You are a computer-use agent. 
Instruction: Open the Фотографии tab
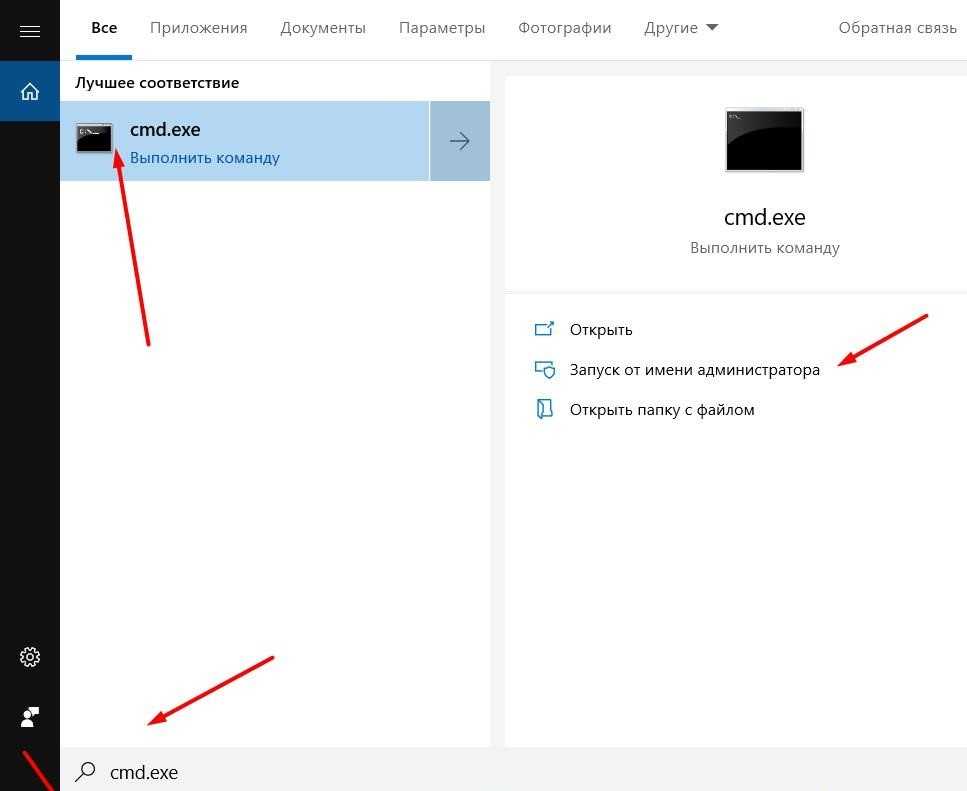(564, 28)
